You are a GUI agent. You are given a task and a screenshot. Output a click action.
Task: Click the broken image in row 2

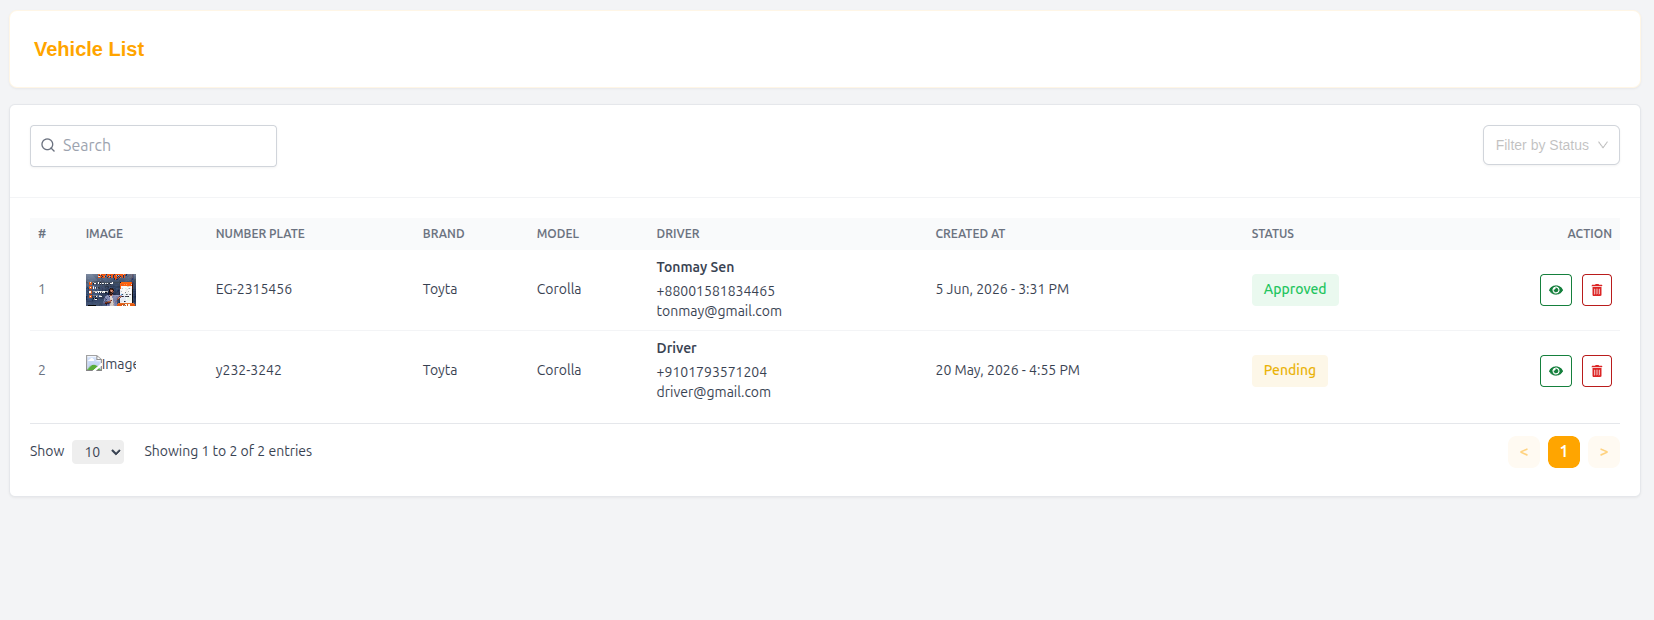(111, 364)
